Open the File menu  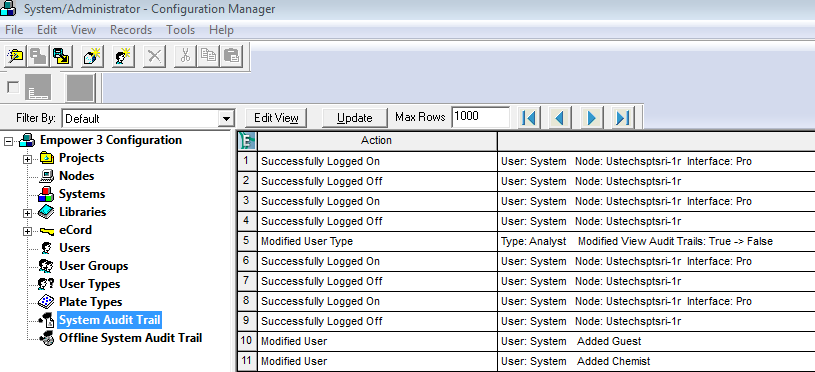tap(14, 30)
